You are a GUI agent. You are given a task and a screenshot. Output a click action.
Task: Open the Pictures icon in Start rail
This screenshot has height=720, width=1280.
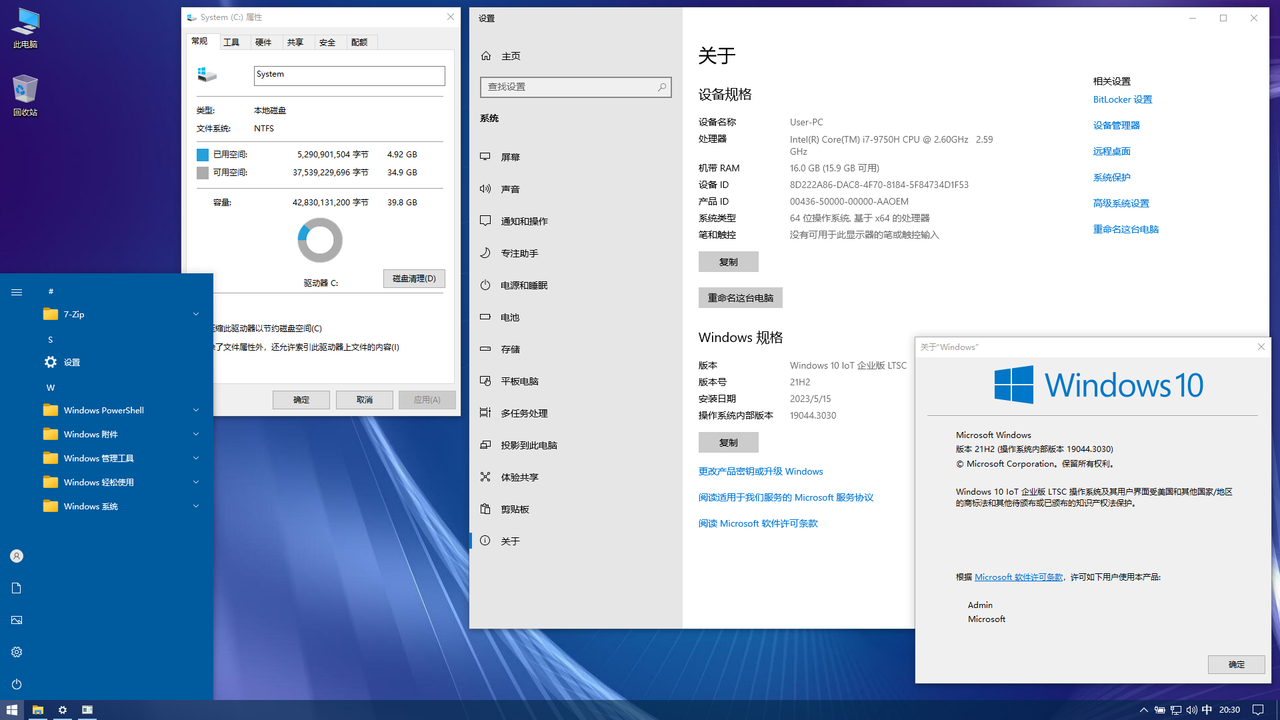[16, 620]
